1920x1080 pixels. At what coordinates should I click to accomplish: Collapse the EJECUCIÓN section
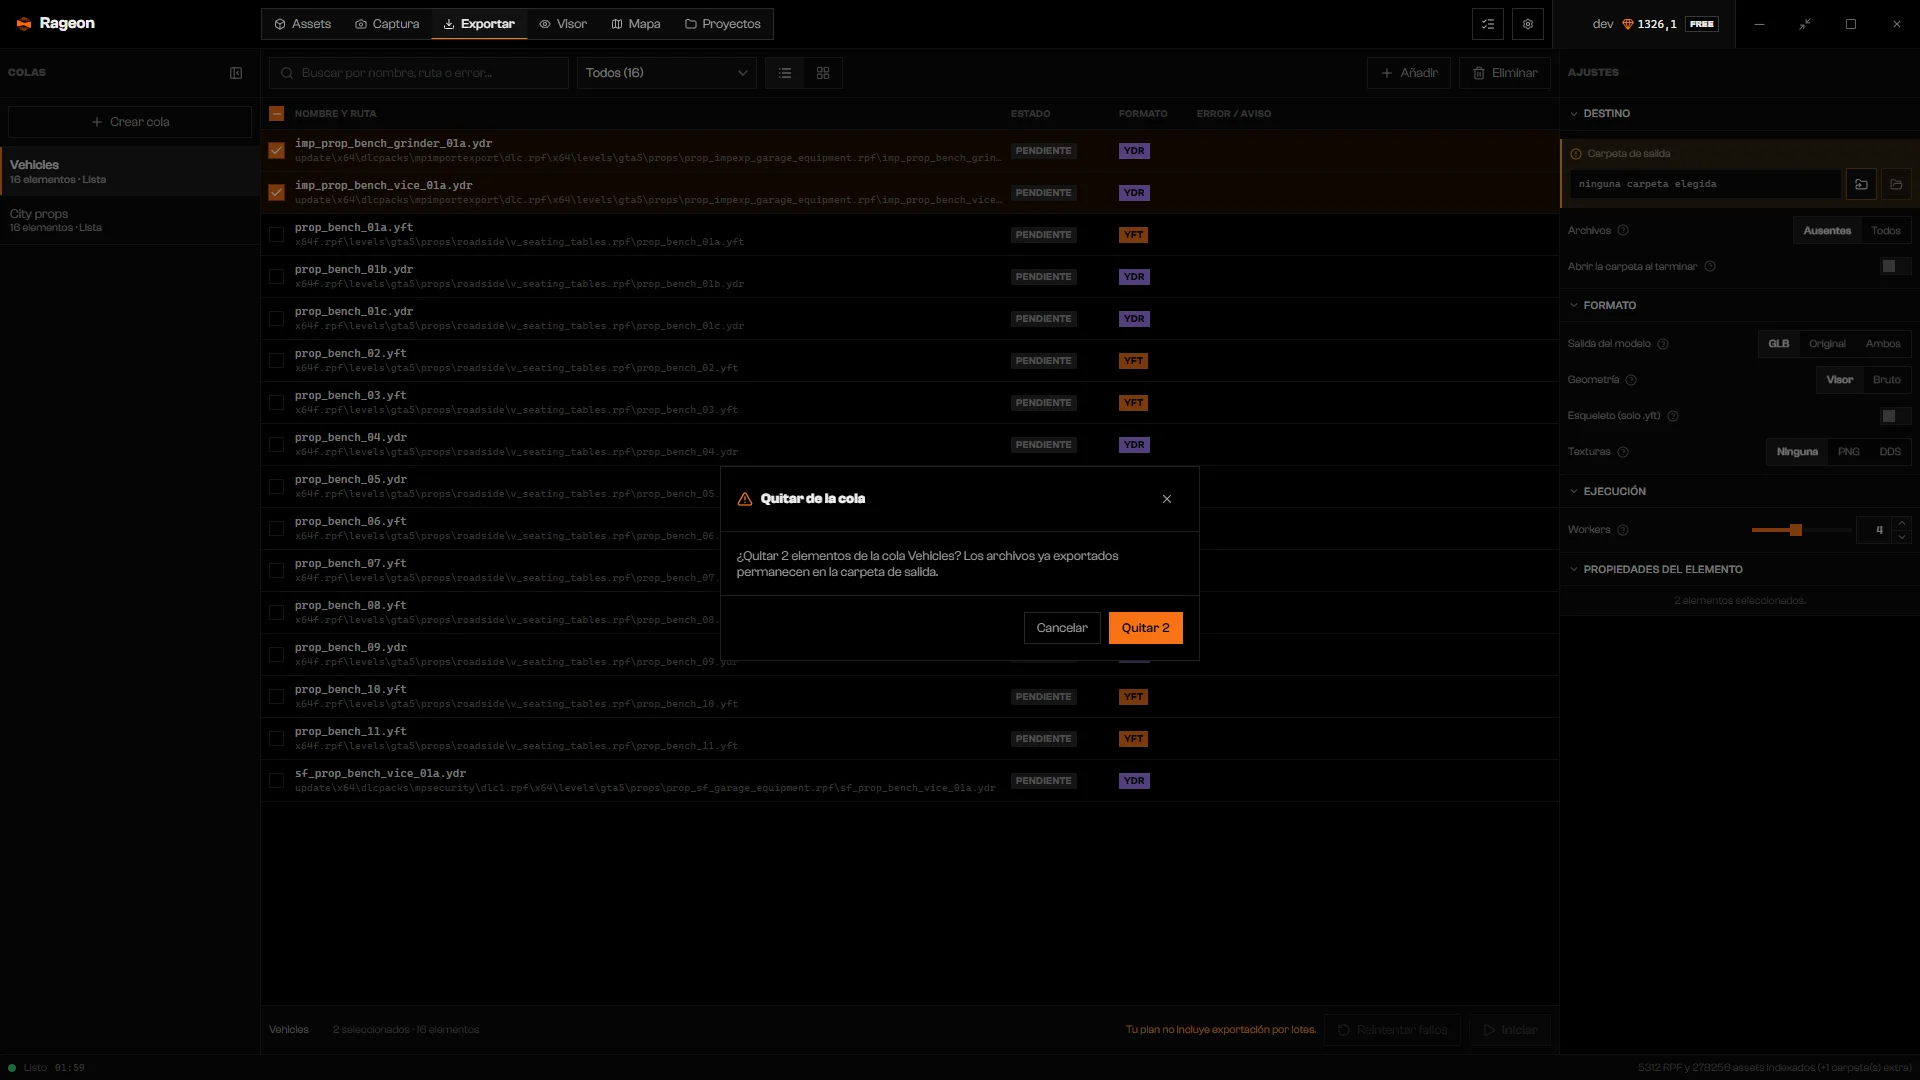click(1608, 492)
